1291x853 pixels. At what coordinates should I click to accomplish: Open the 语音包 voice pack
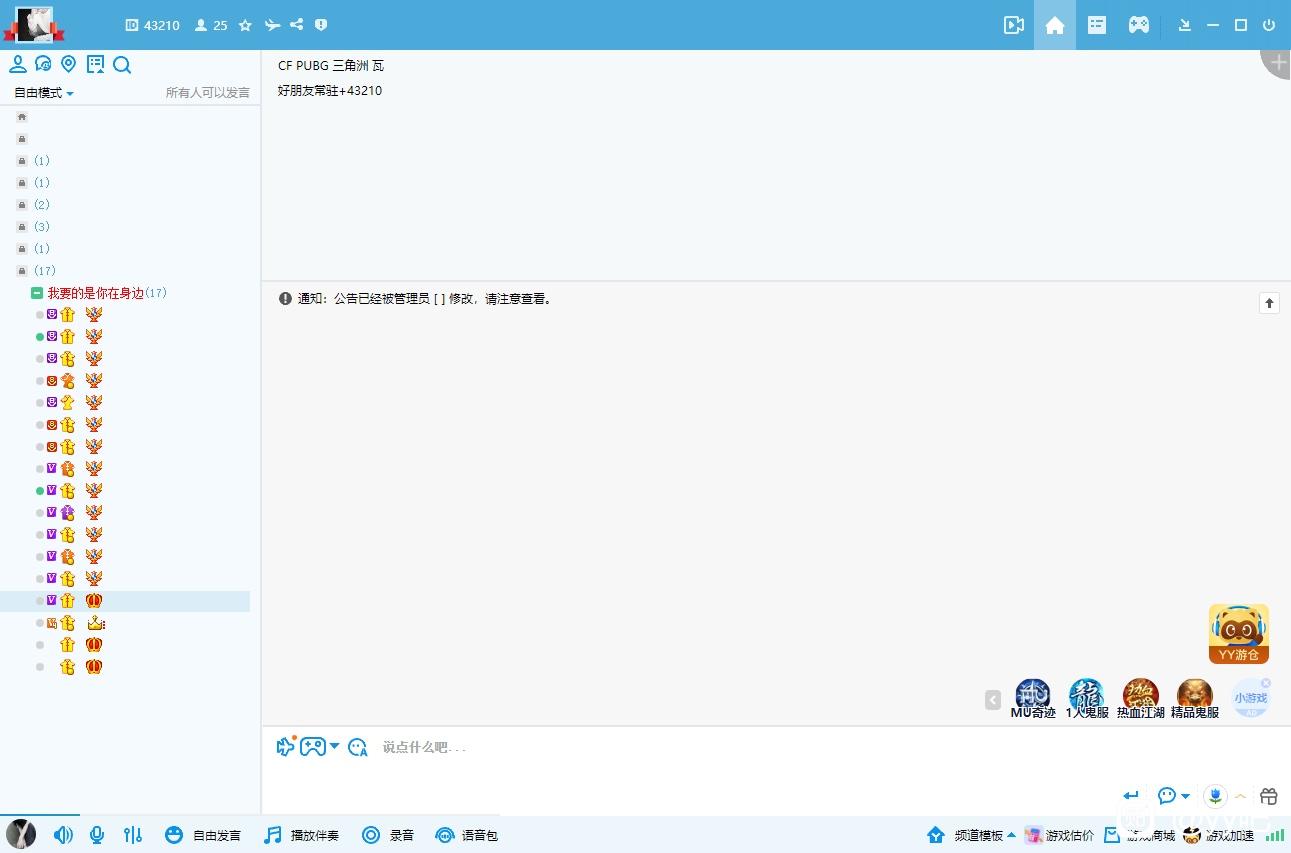[466, 835]
